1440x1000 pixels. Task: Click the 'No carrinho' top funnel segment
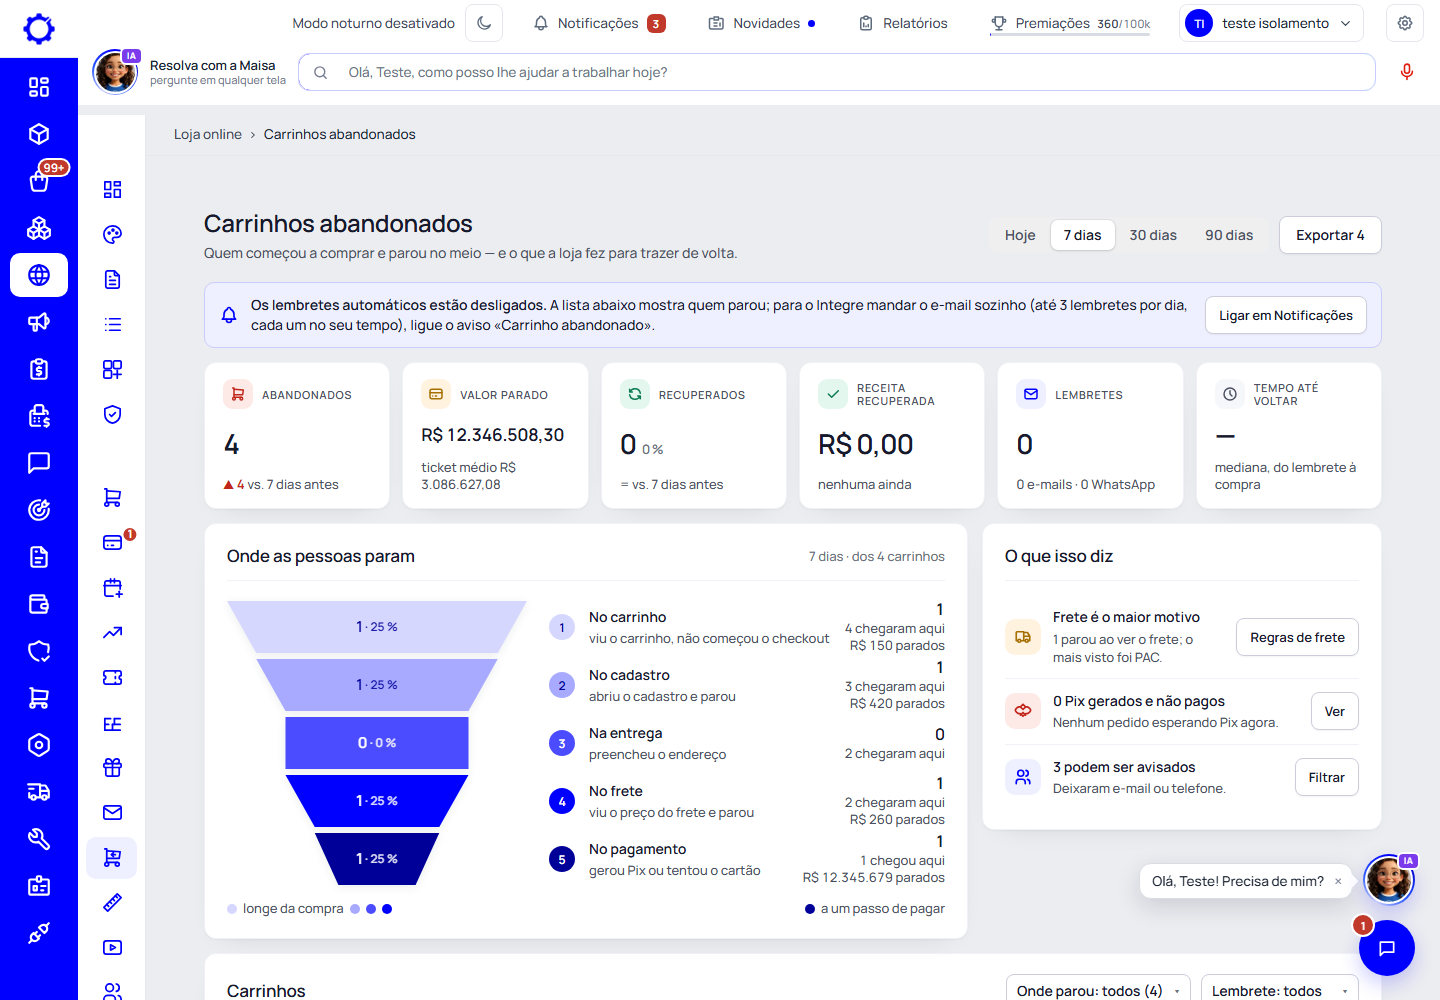pyautogui.click(x=377, y=627)
